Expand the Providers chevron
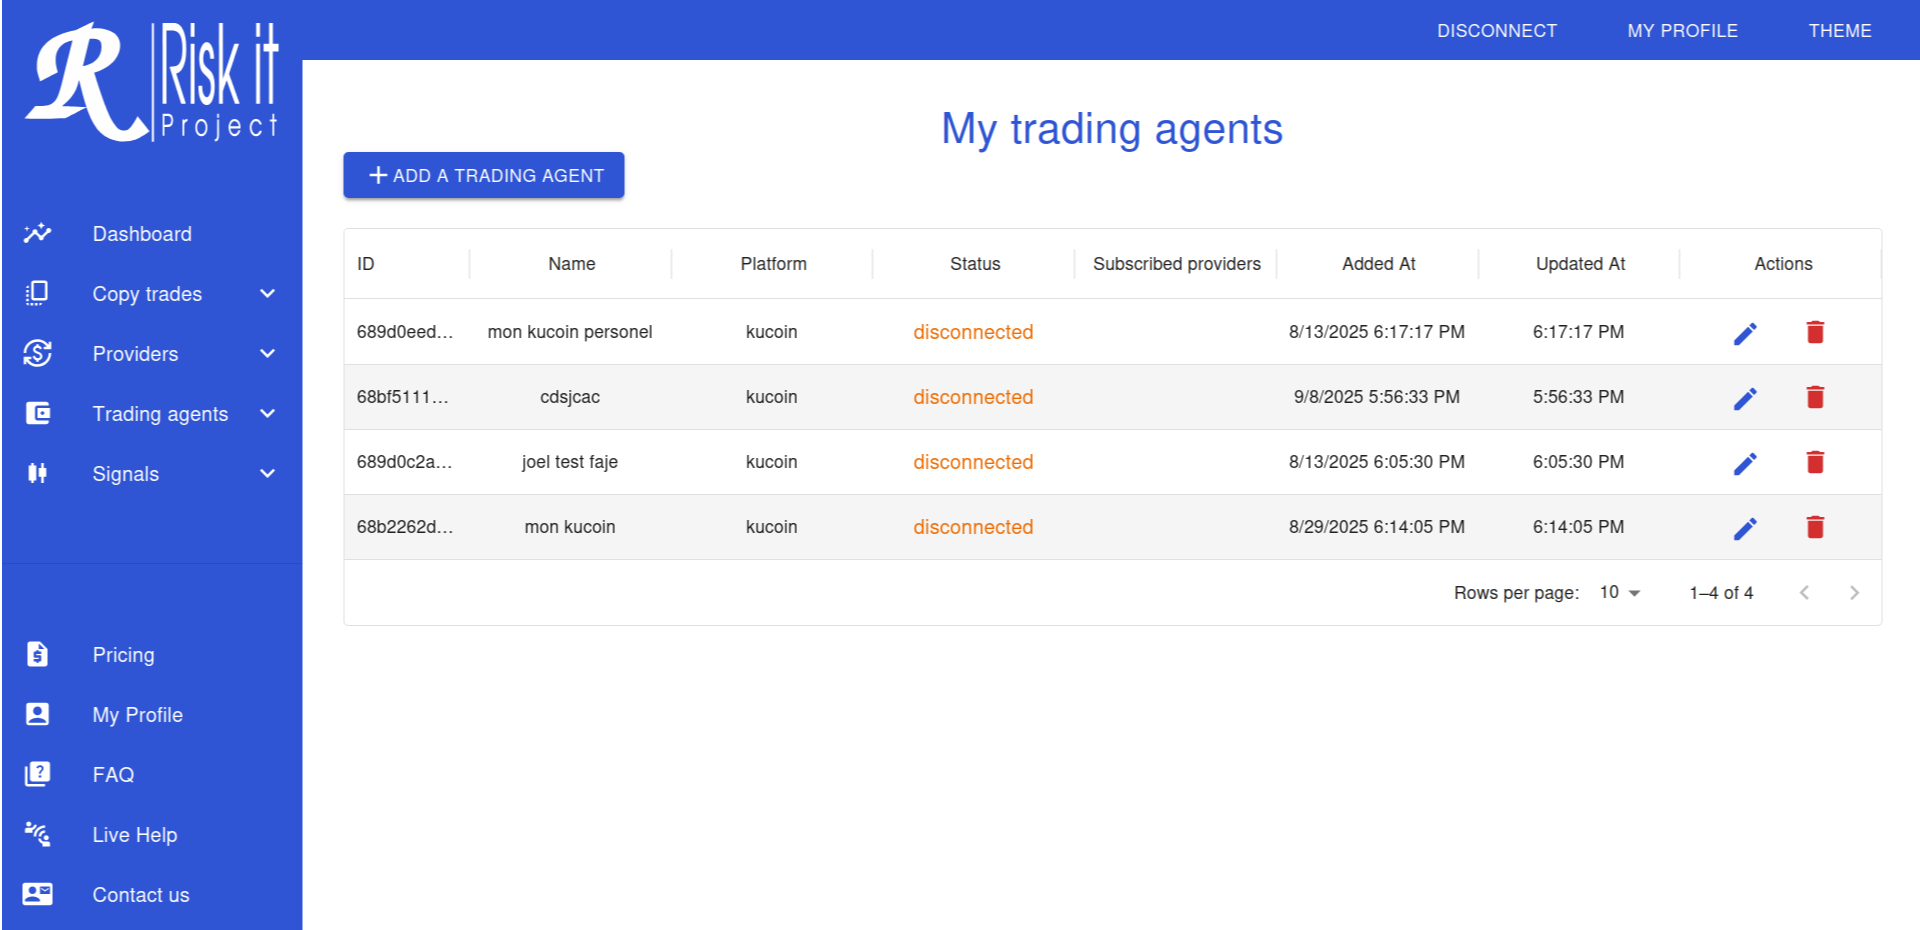The width and height of the screenshot is (1920, 930). point(267,353)
